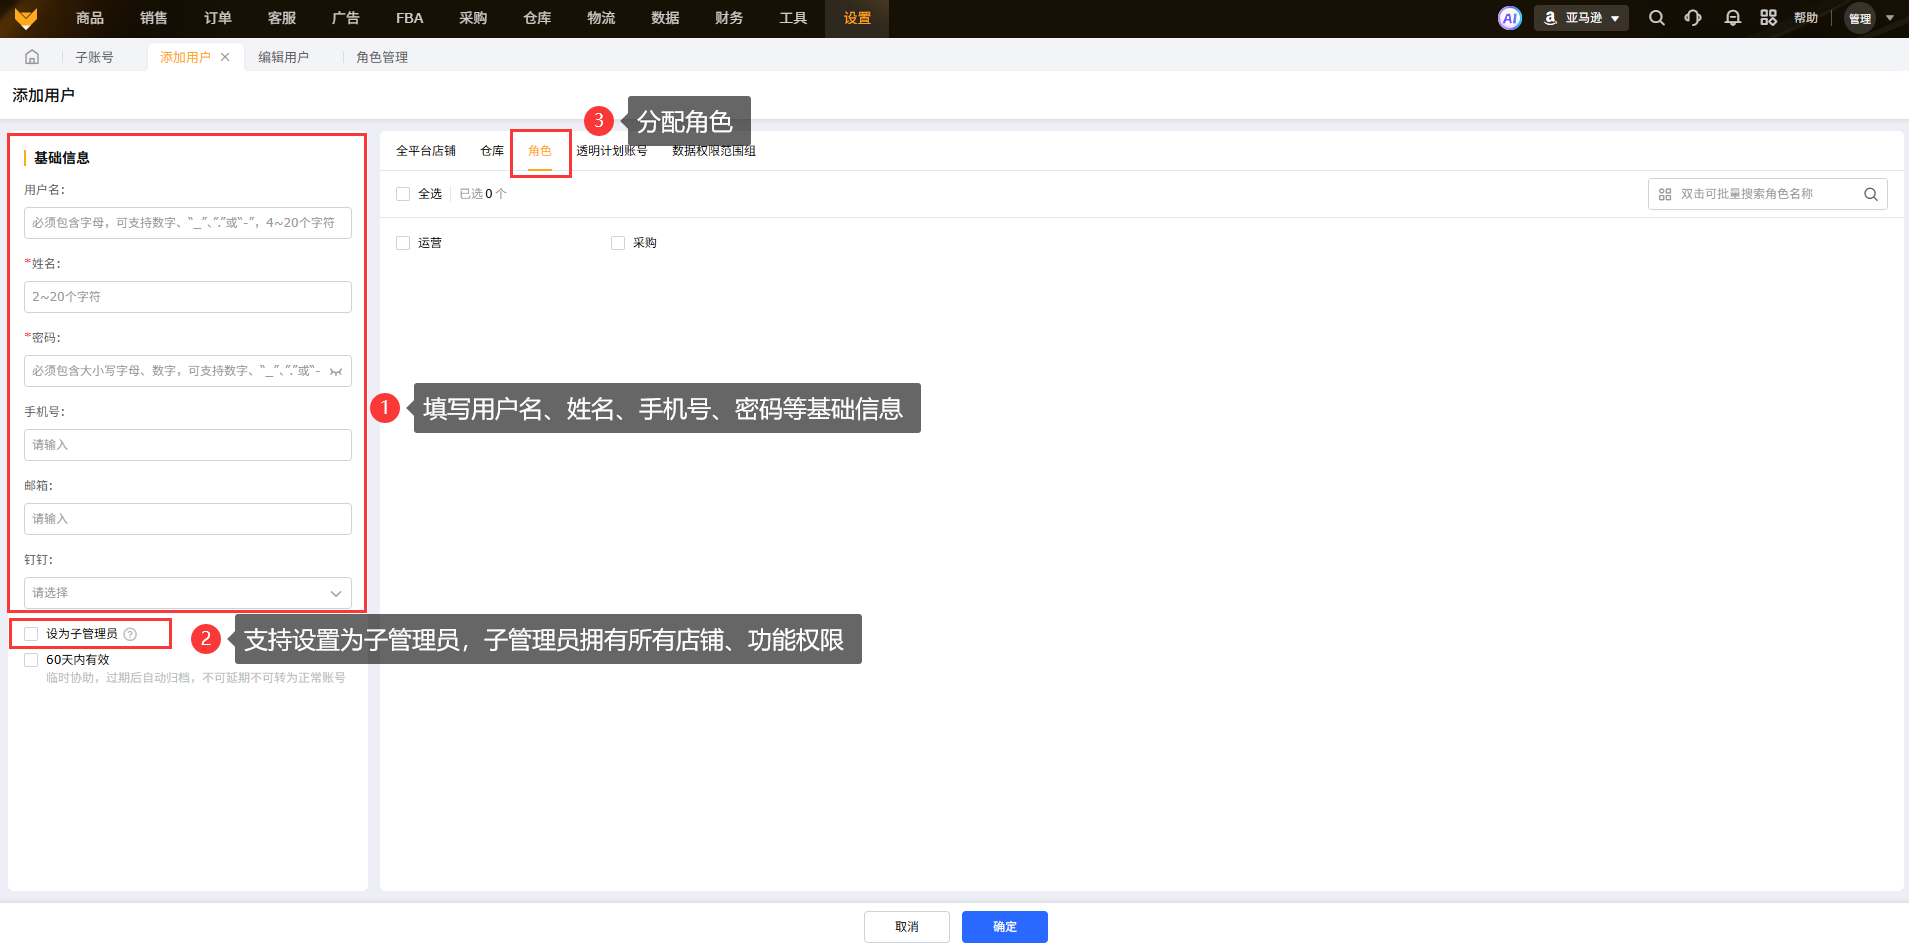Click the 帮助 link
Screen dimensions: 1909x951
[x=1806, y=18]
